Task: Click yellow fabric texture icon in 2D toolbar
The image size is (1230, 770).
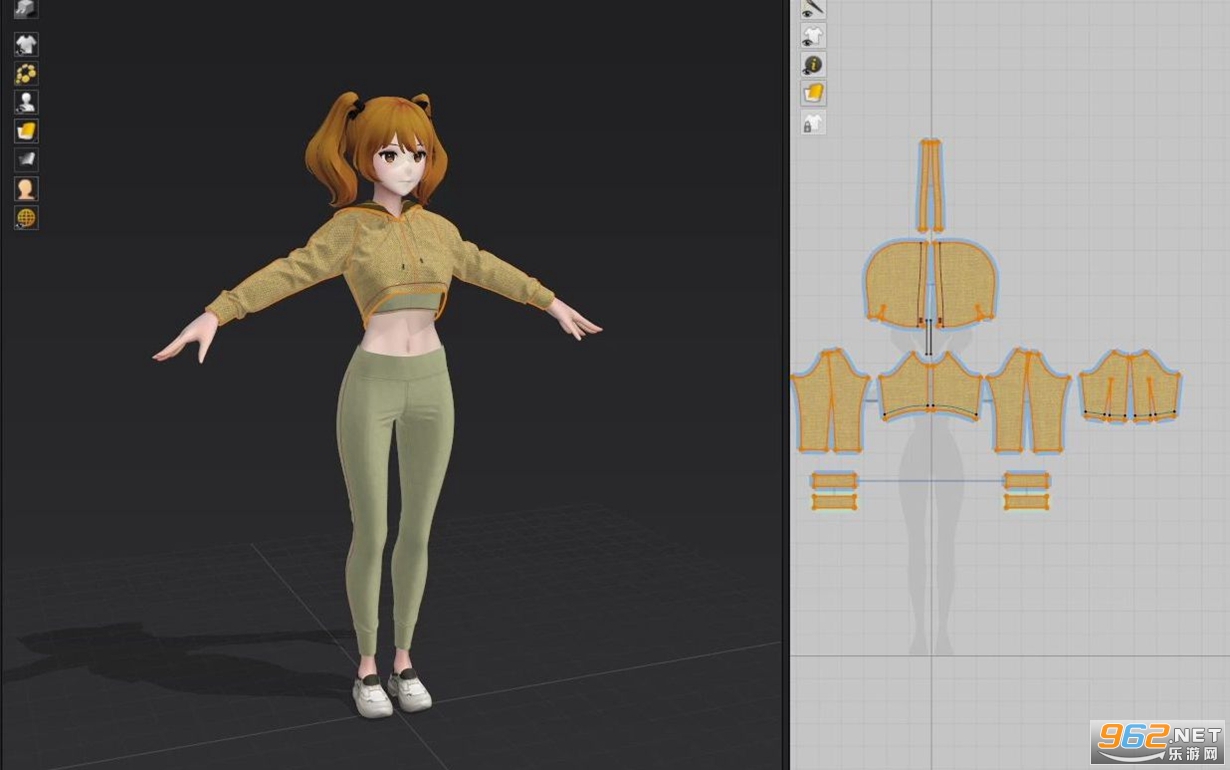Action: (x=813, y=94)
